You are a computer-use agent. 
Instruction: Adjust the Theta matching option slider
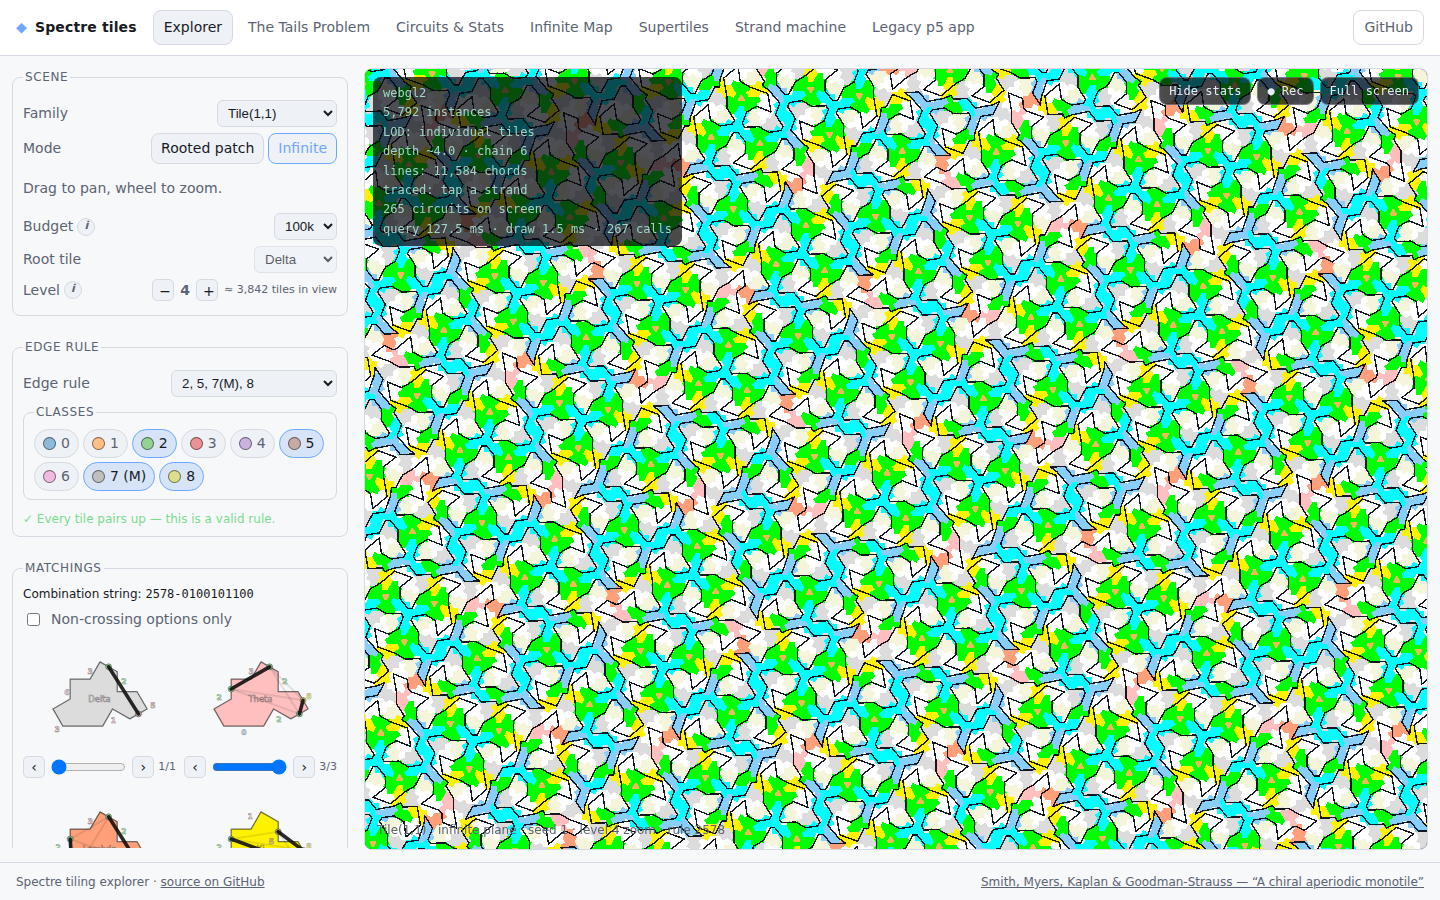tap(250, 767)
